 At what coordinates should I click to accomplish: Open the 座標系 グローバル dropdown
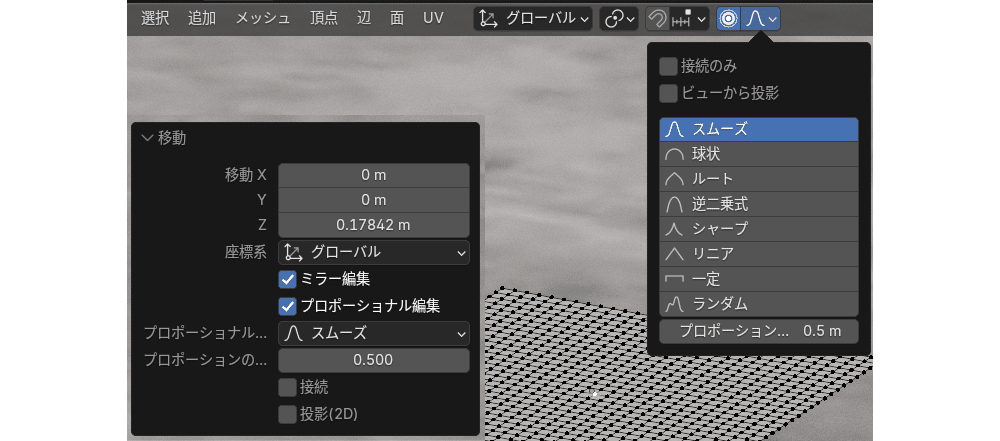[x=374, y=253]
